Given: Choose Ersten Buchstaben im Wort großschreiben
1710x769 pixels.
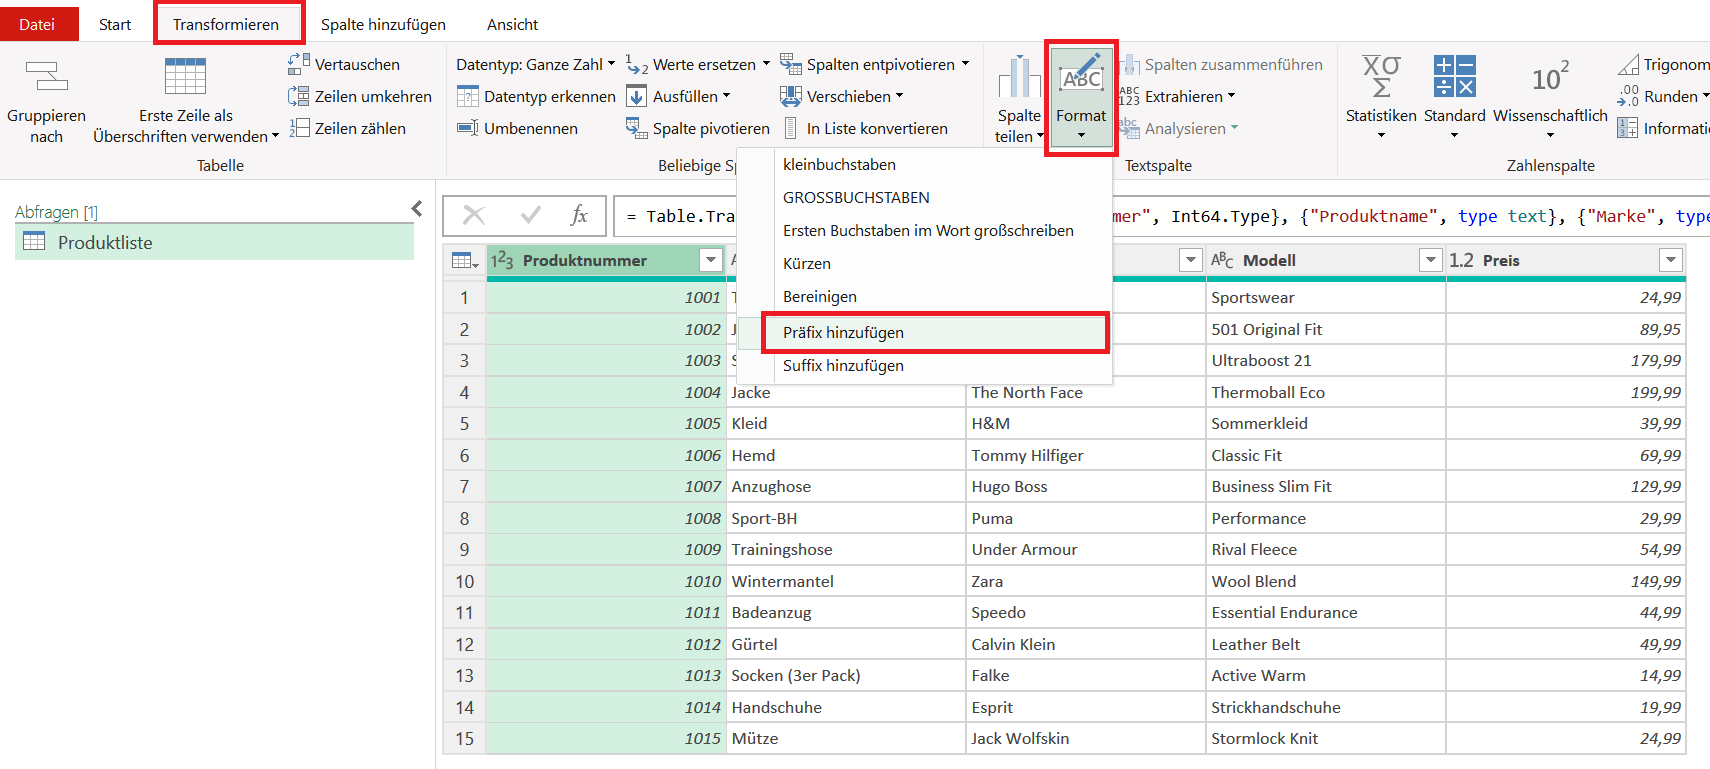Looking at the screenshot, I should [x=925, y=231].
